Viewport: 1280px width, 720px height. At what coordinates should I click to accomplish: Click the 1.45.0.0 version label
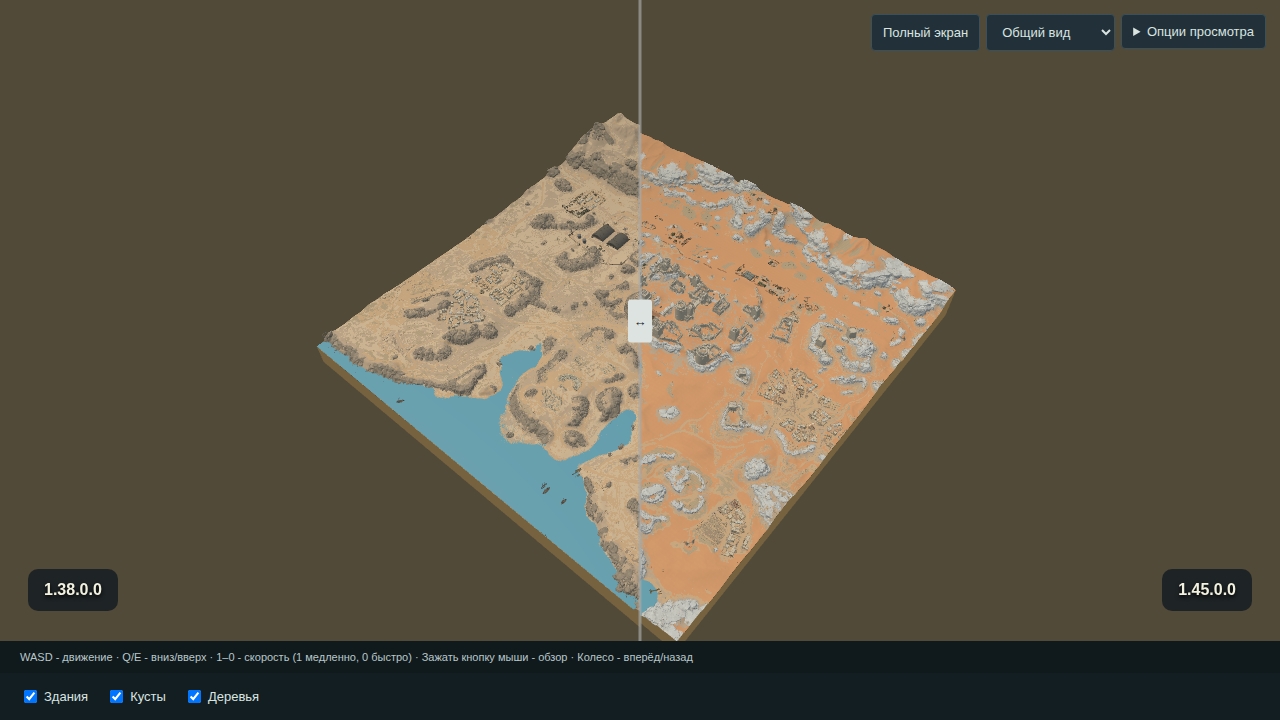1207,590
